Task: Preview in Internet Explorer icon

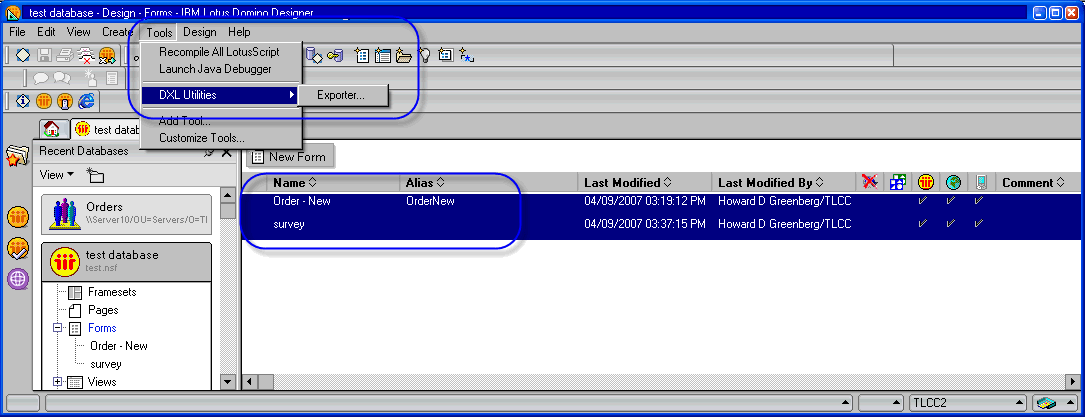Action: 86,101
